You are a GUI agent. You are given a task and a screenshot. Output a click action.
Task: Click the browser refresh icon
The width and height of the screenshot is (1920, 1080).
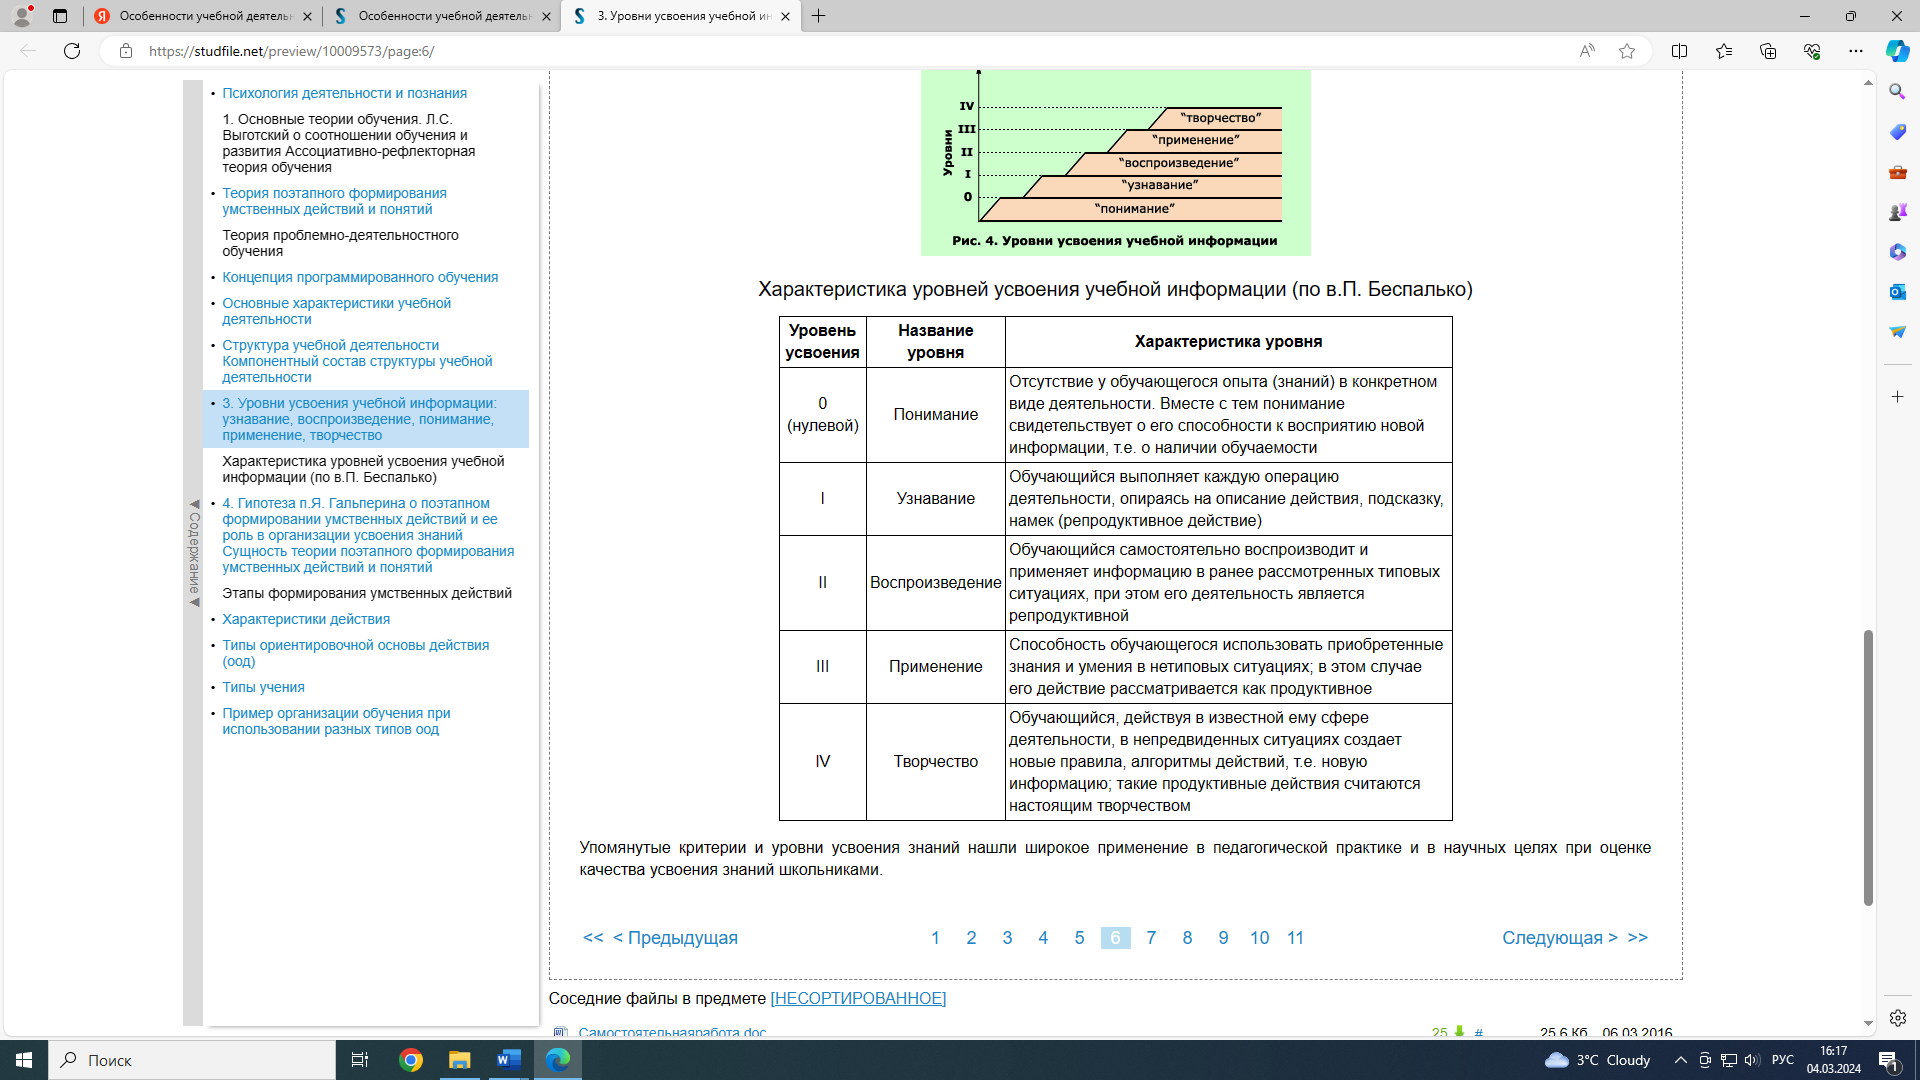[72, 51]
